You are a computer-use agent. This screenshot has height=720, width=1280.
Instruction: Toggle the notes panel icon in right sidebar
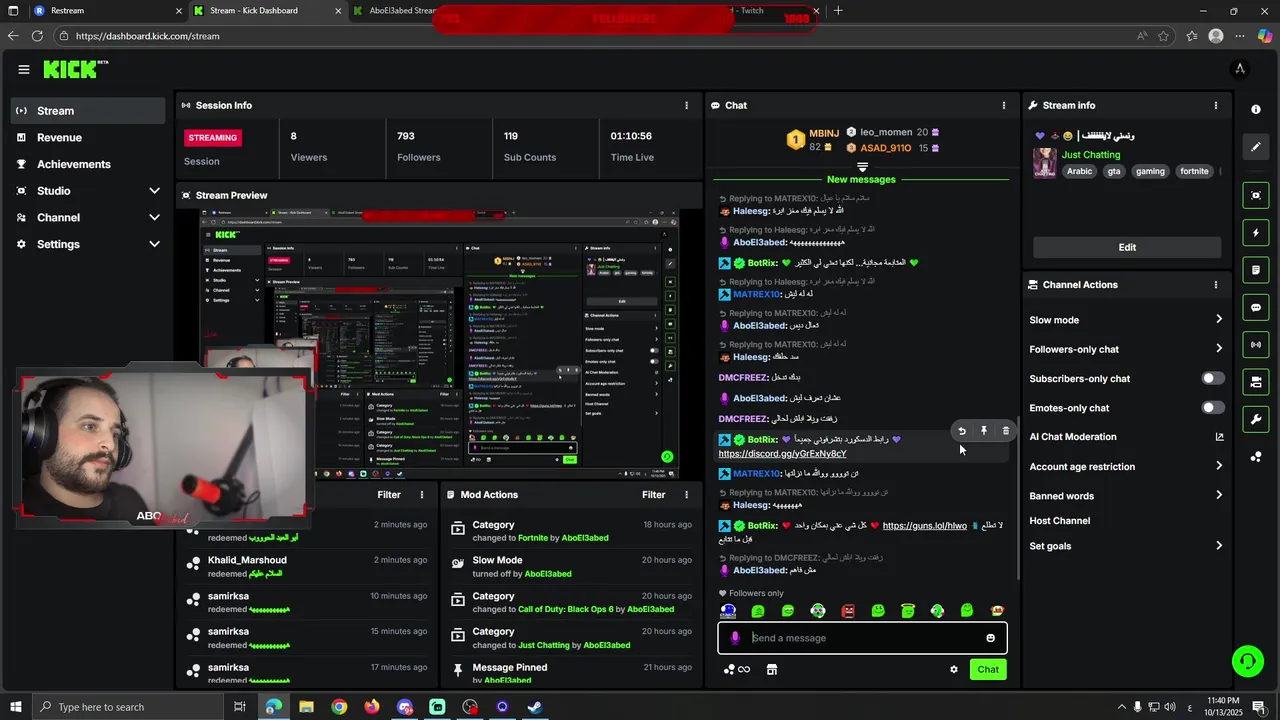coord(1256,270)
